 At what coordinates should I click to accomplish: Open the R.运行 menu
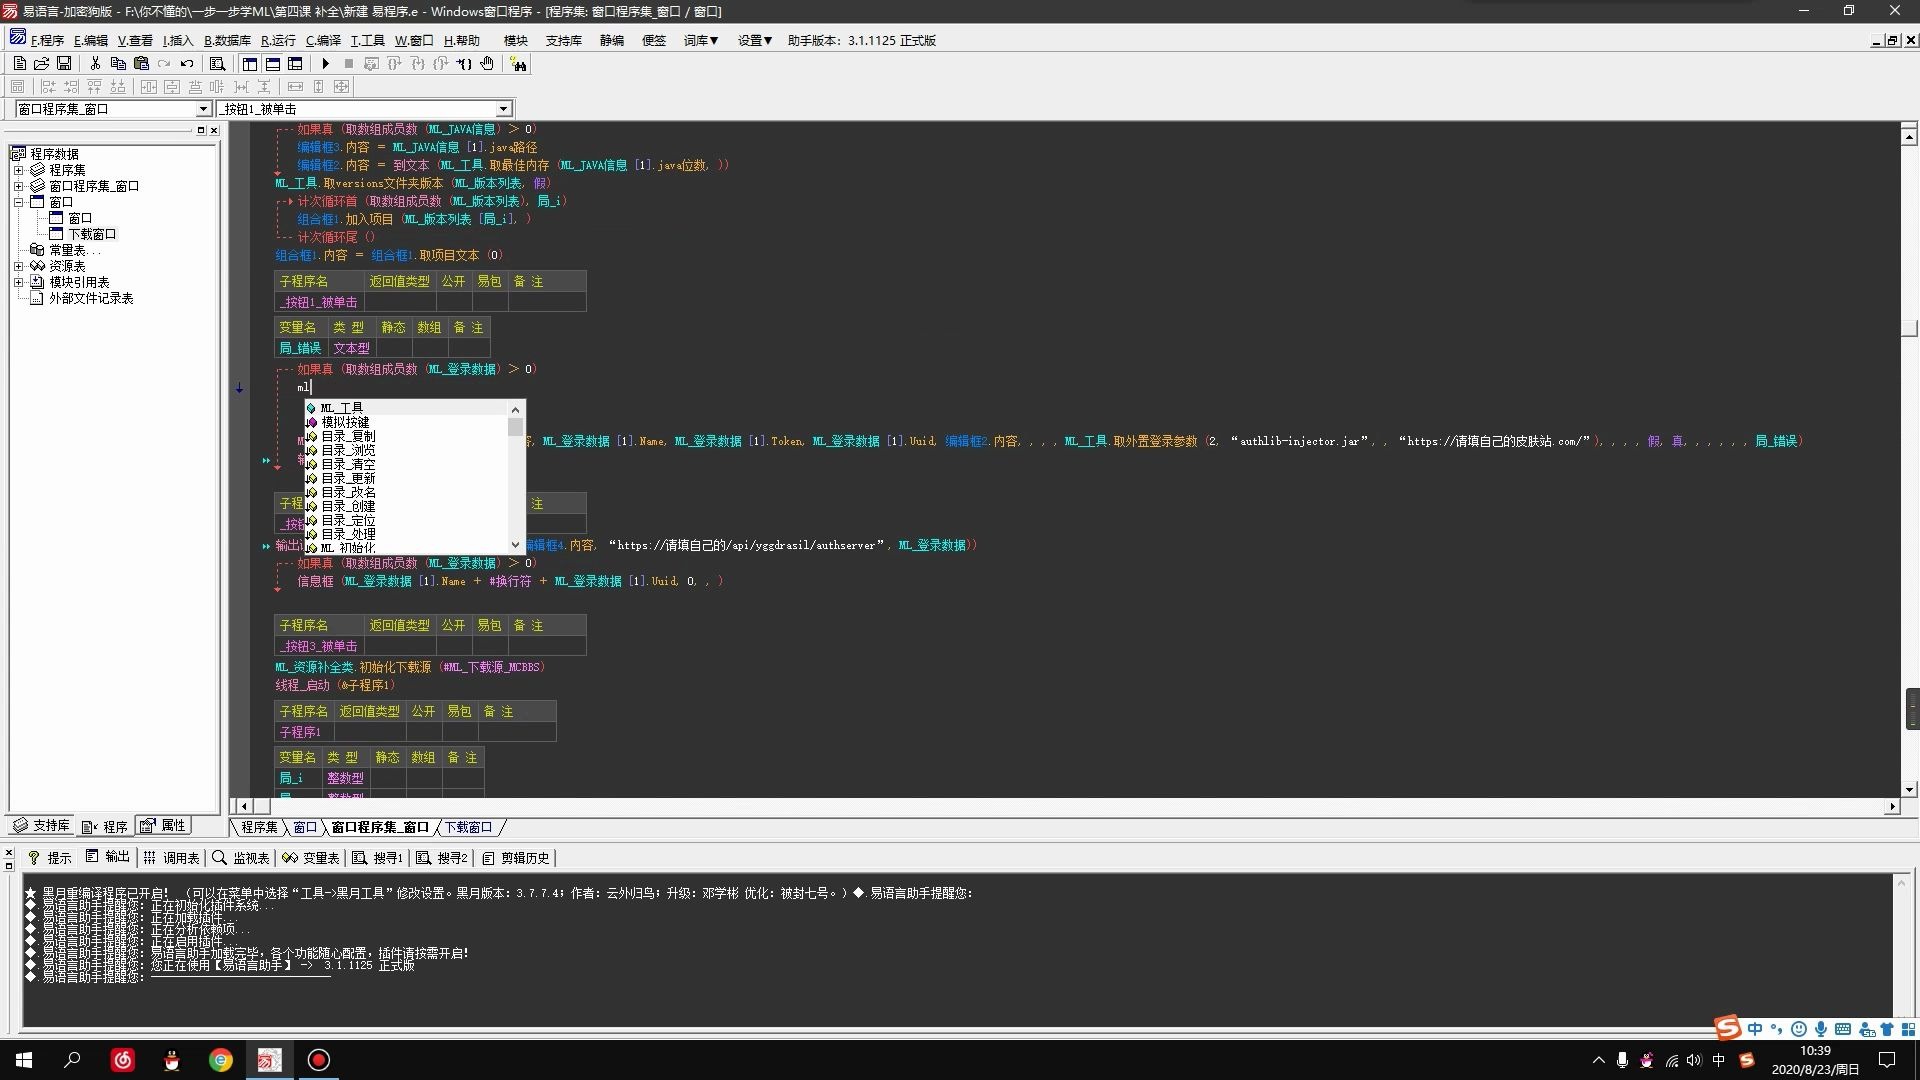coord(278,40)
